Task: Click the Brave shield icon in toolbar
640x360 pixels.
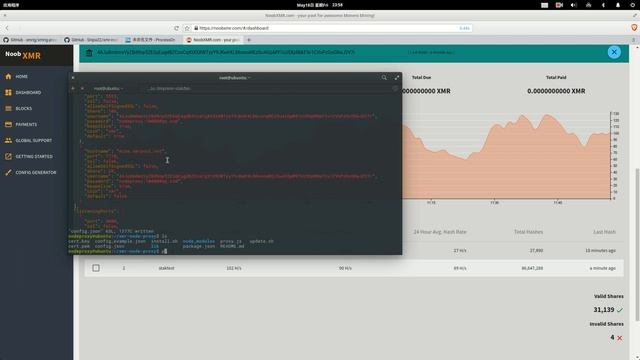Action: tap(634, 28)
